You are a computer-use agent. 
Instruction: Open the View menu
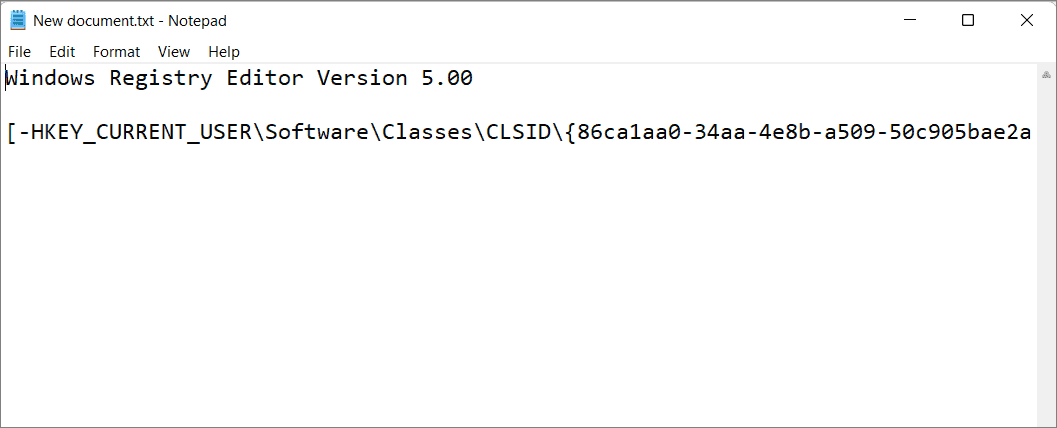[x=174, y=52]
